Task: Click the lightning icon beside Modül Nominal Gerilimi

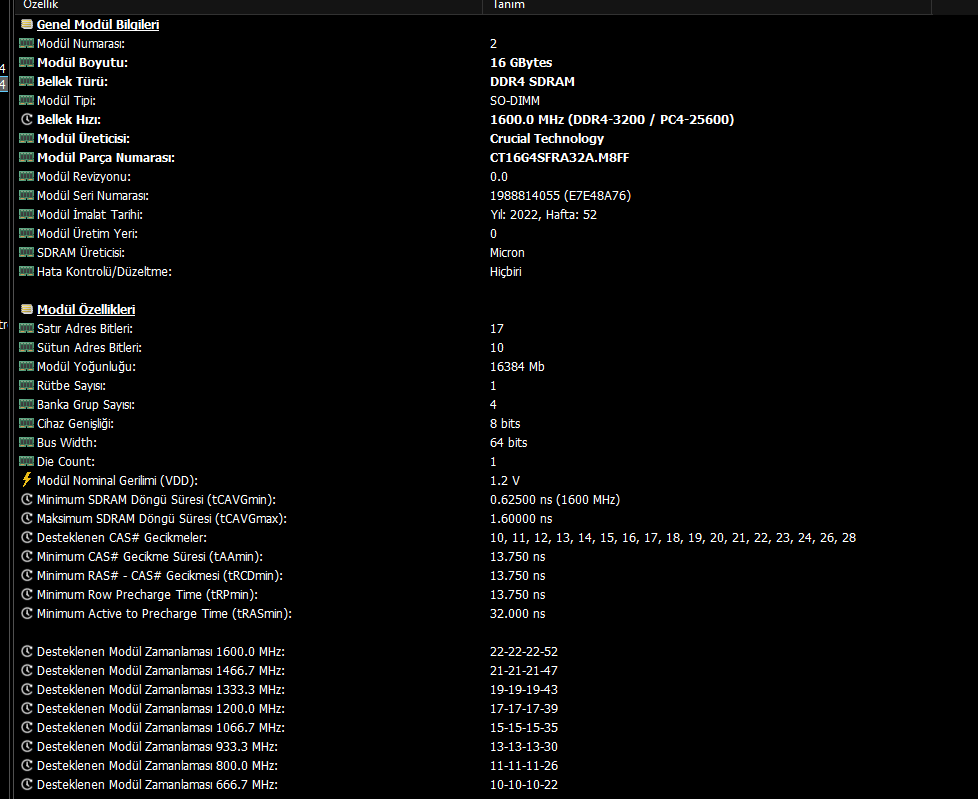Action: (x=26, y=480)
